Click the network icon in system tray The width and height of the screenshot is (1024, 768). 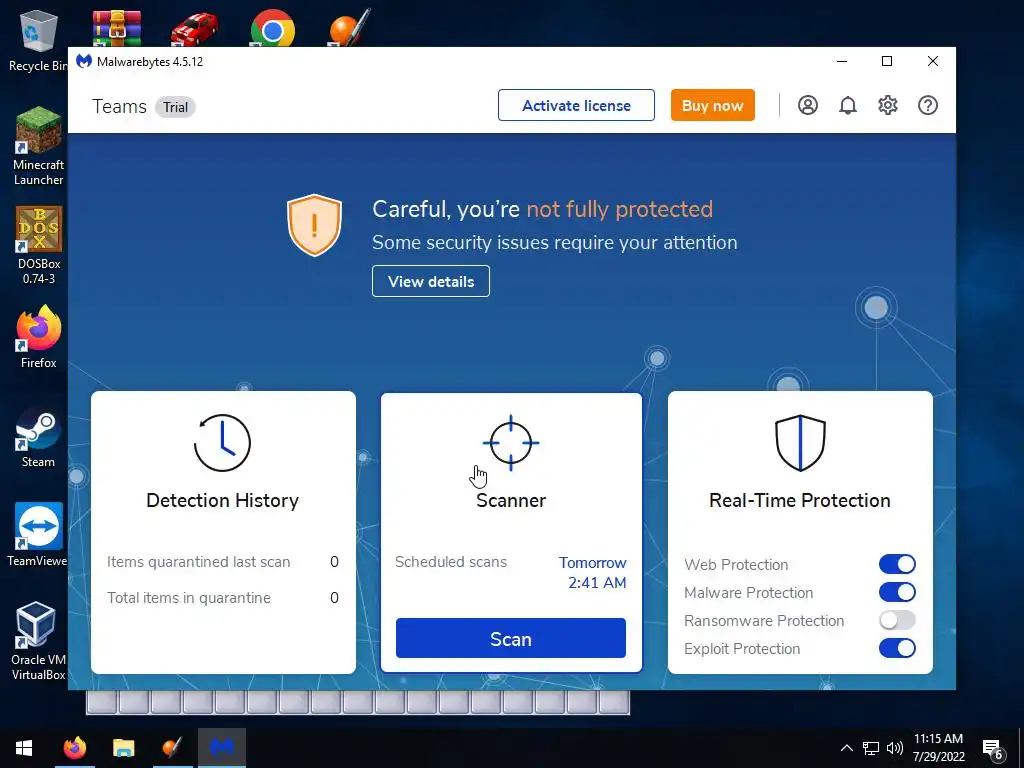click(871, 748)
